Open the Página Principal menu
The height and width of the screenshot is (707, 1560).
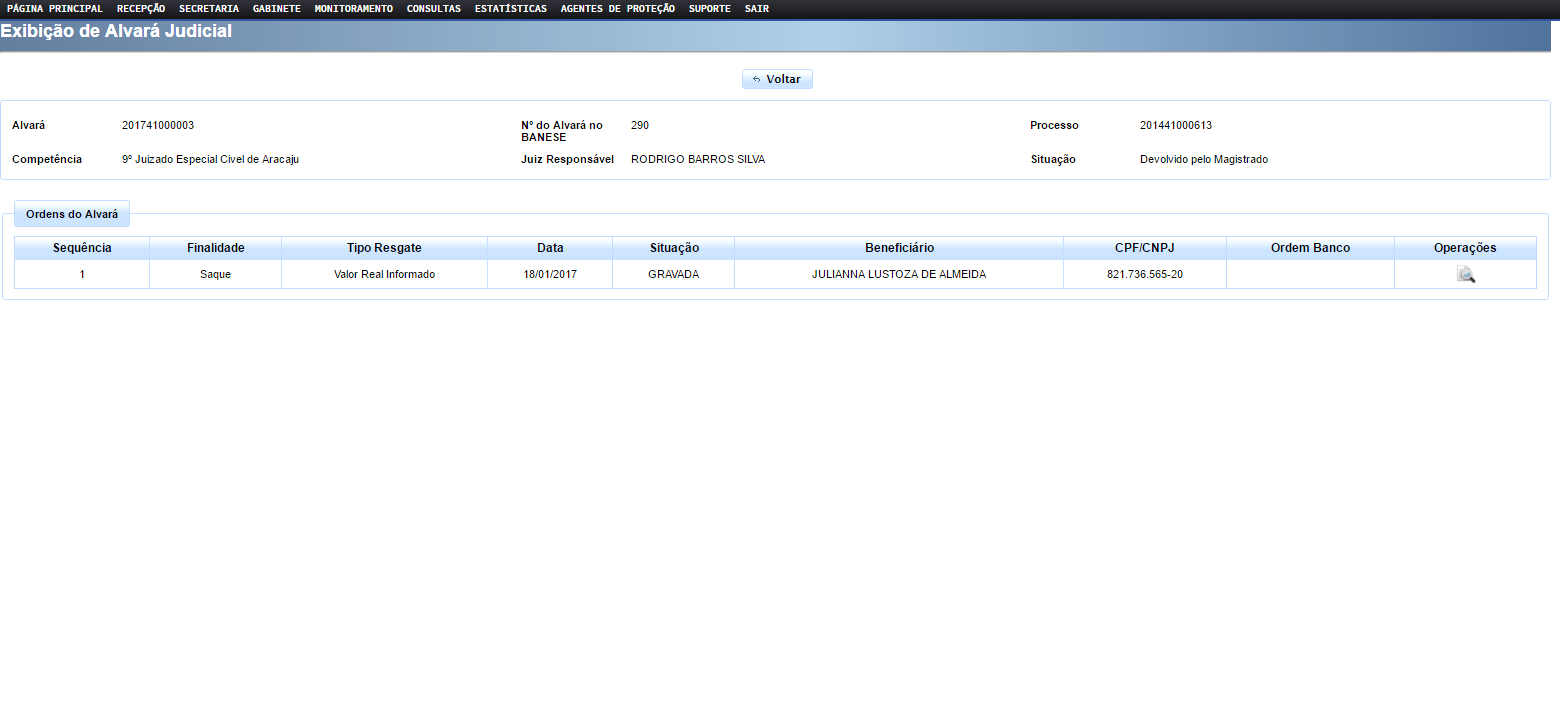tap(55, 9)
